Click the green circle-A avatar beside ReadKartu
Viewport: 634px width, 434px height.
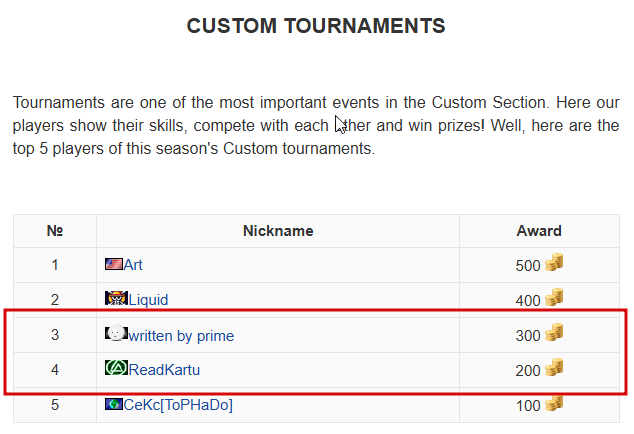(x=116, y=368)
